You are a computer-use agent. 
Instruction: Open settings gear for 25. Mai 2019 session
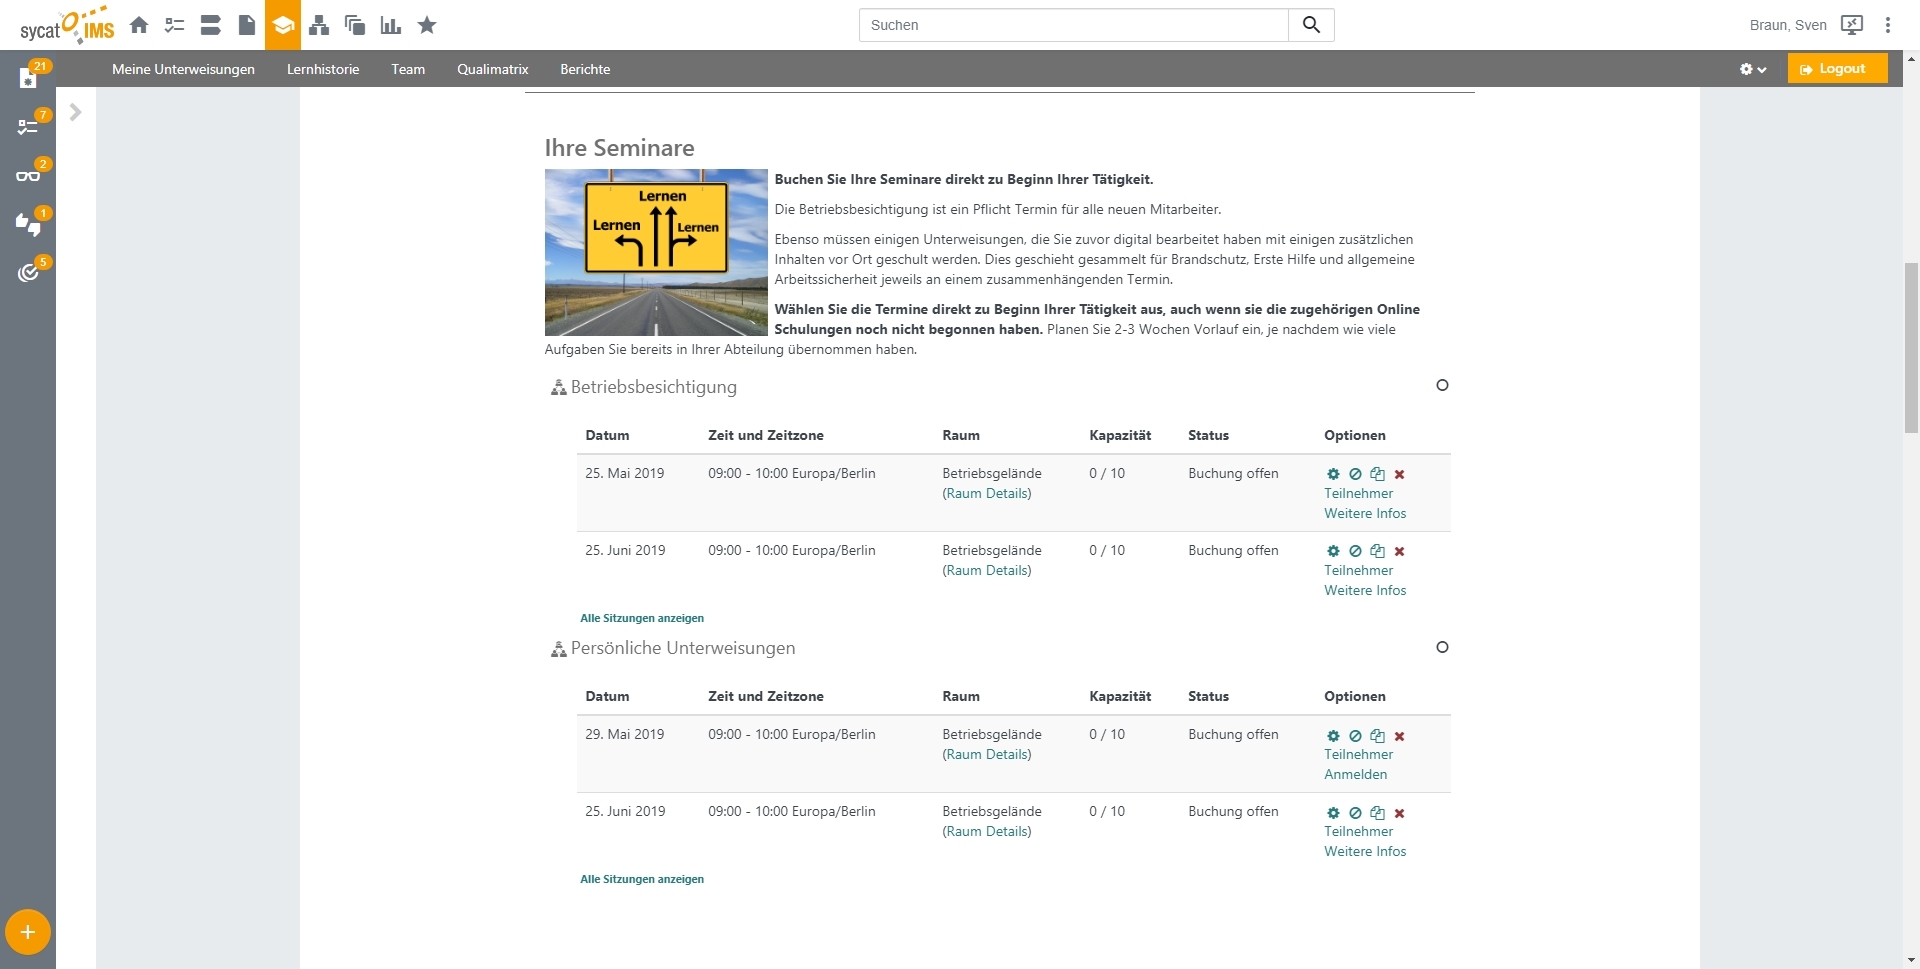click(1333, 474)
